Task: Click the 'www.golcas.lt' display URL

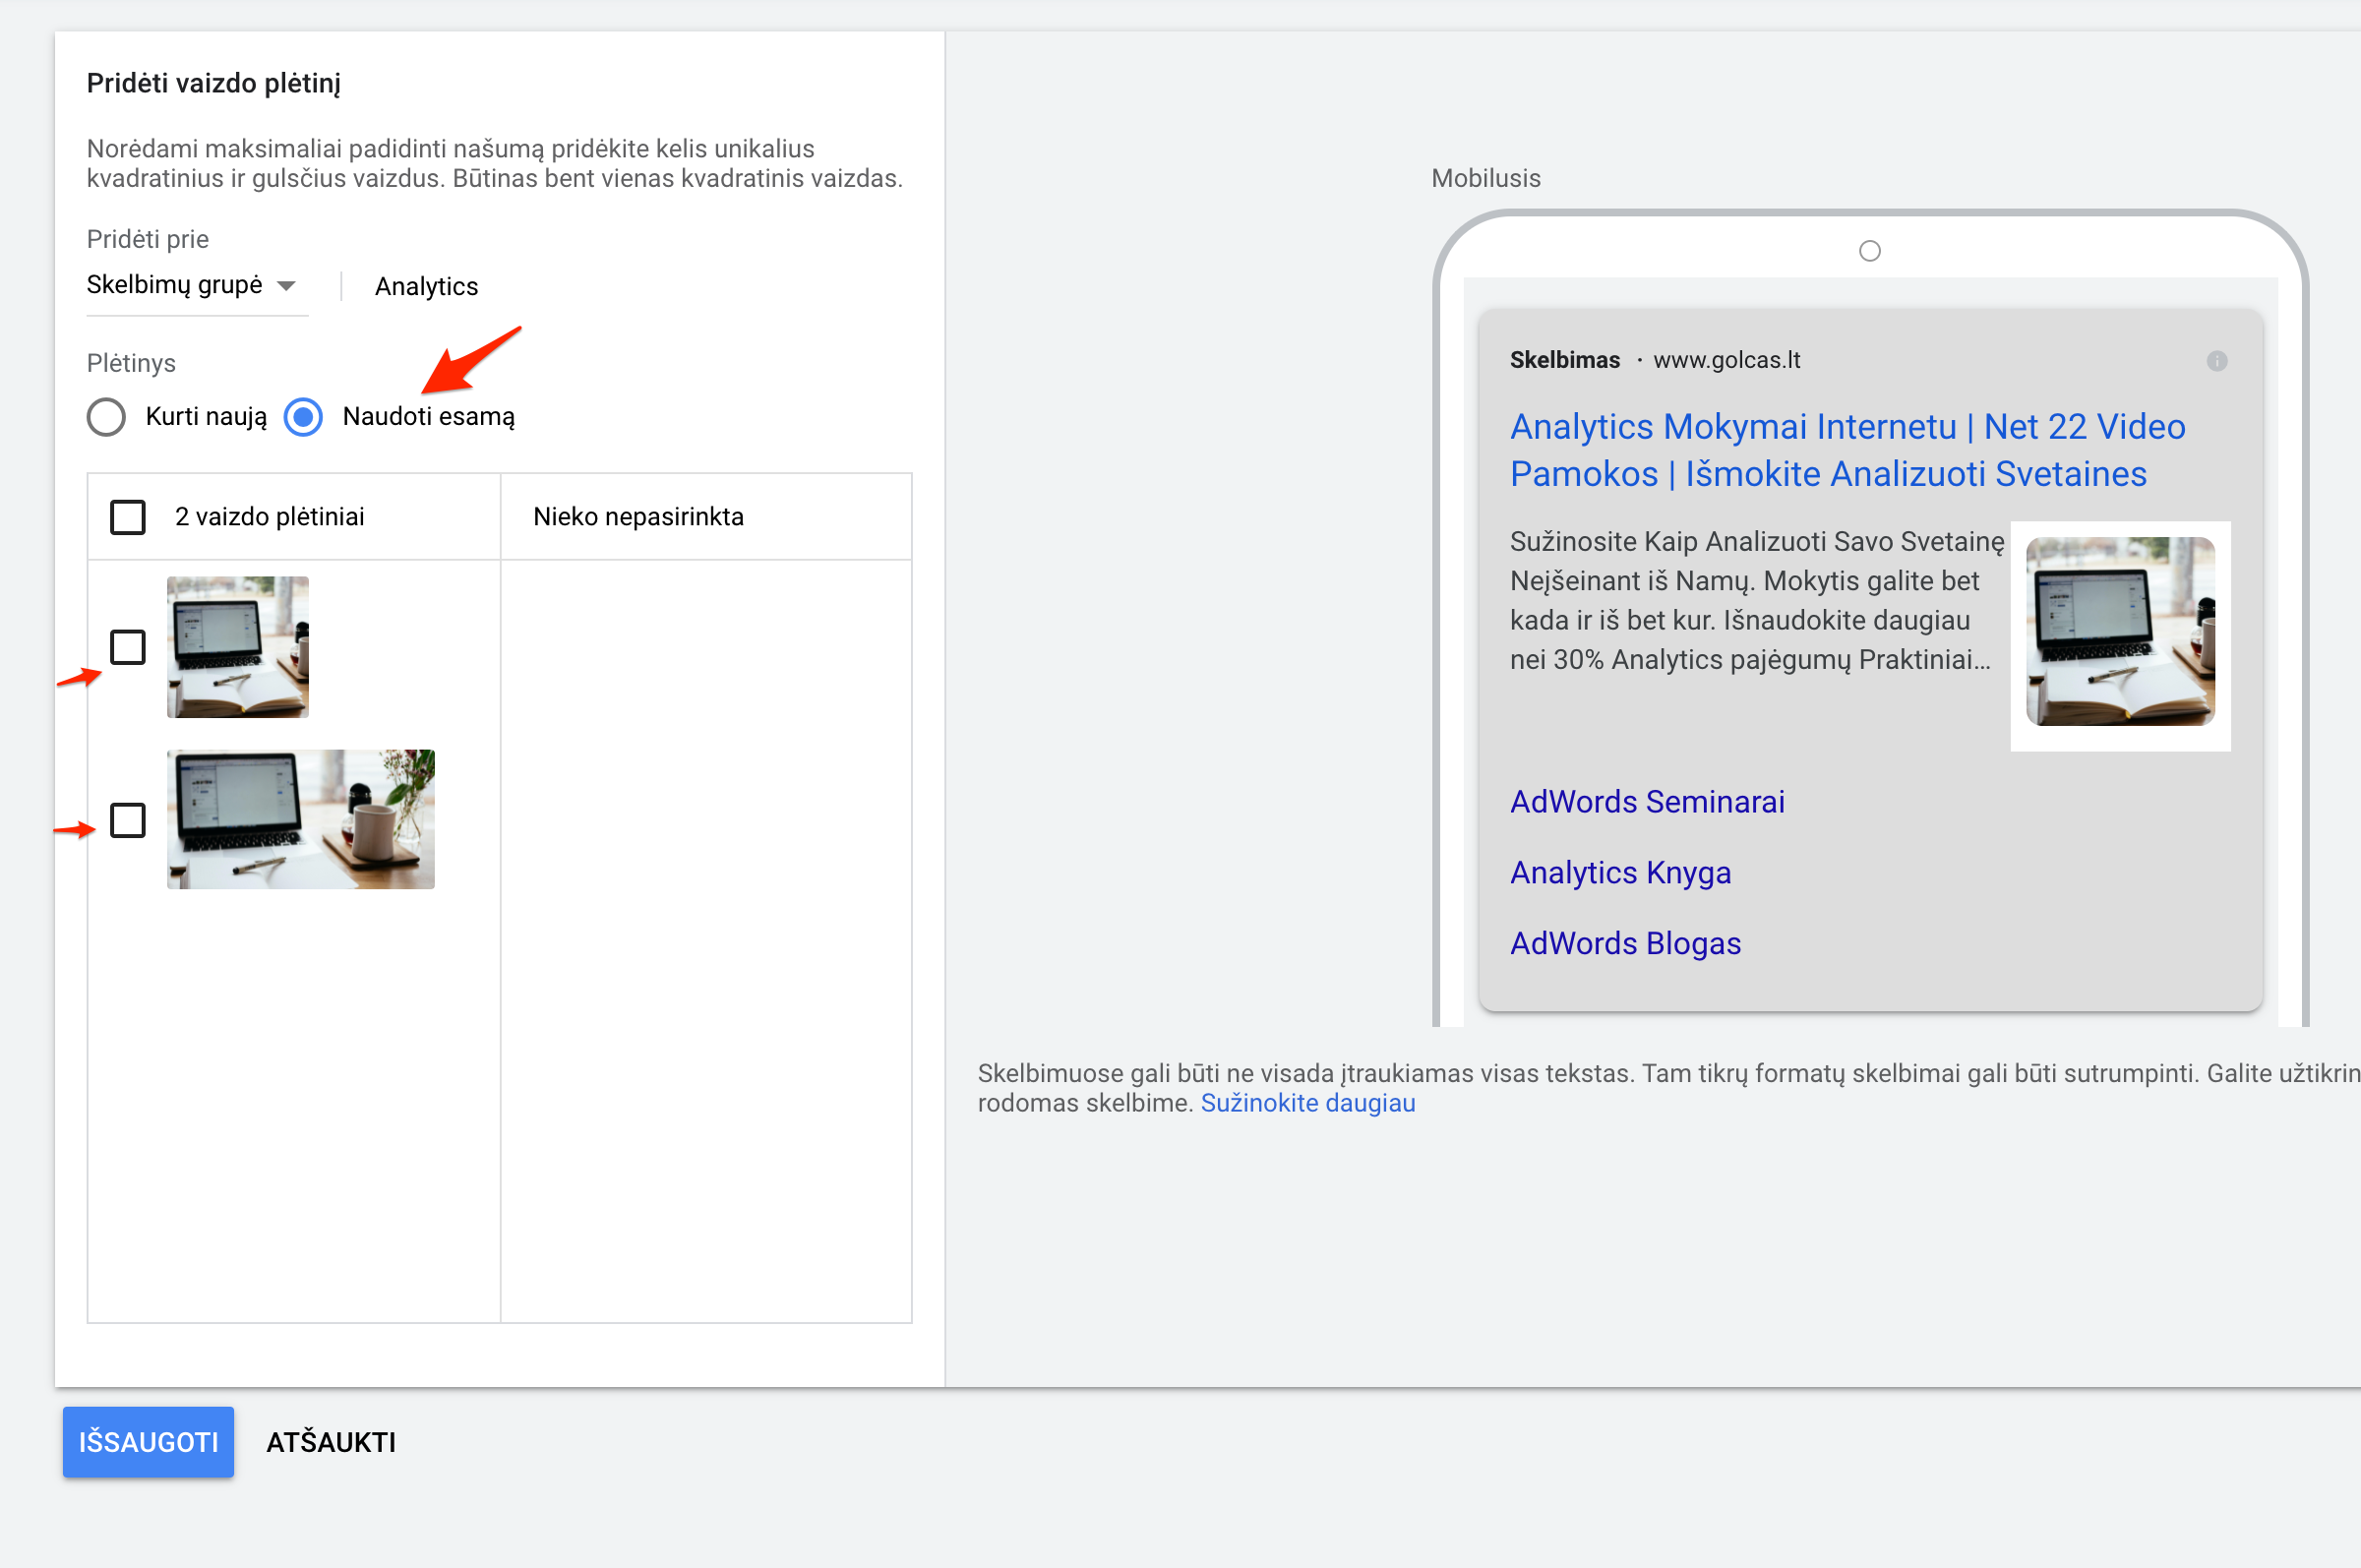Action: pyautogui.click(x=1726, y=360)
